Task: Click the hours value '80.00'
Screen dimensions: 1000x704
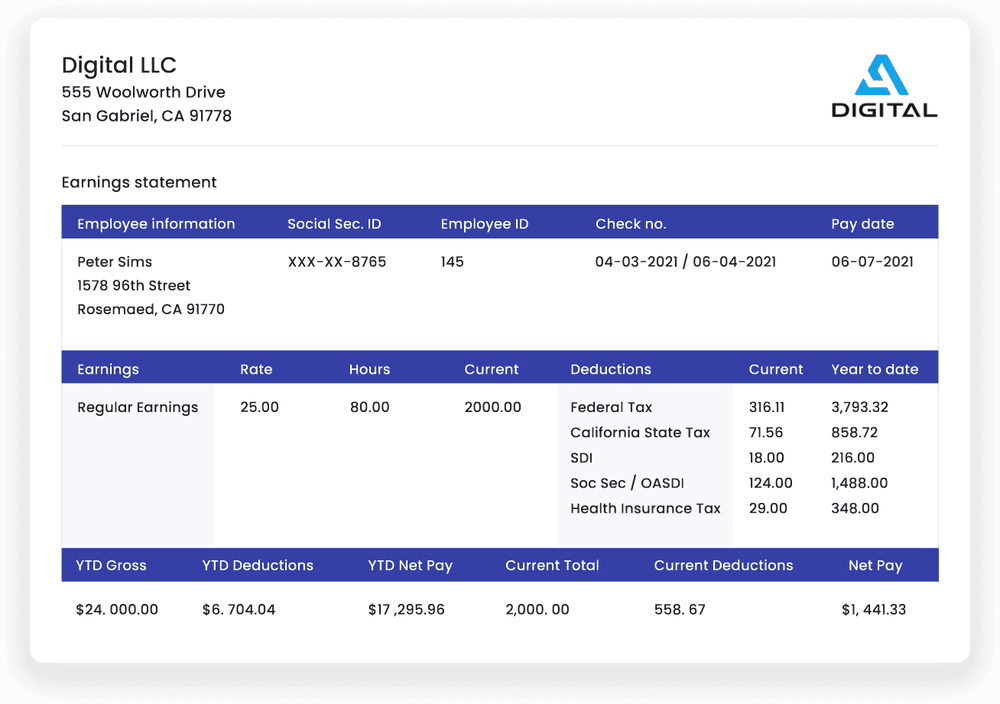Action: 369,407
